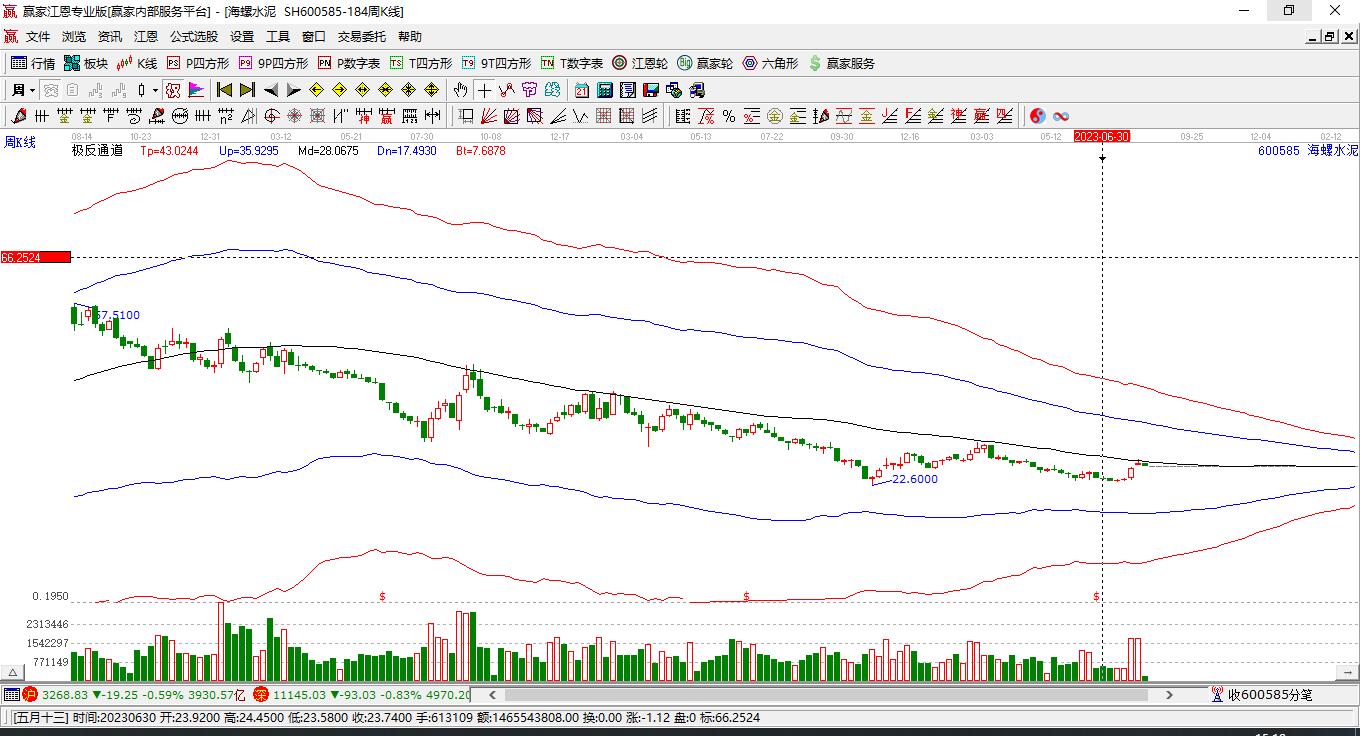1360x736 pixels.
Task: Open the 六角形 hexagon tool
Action: tap(770, 63)
